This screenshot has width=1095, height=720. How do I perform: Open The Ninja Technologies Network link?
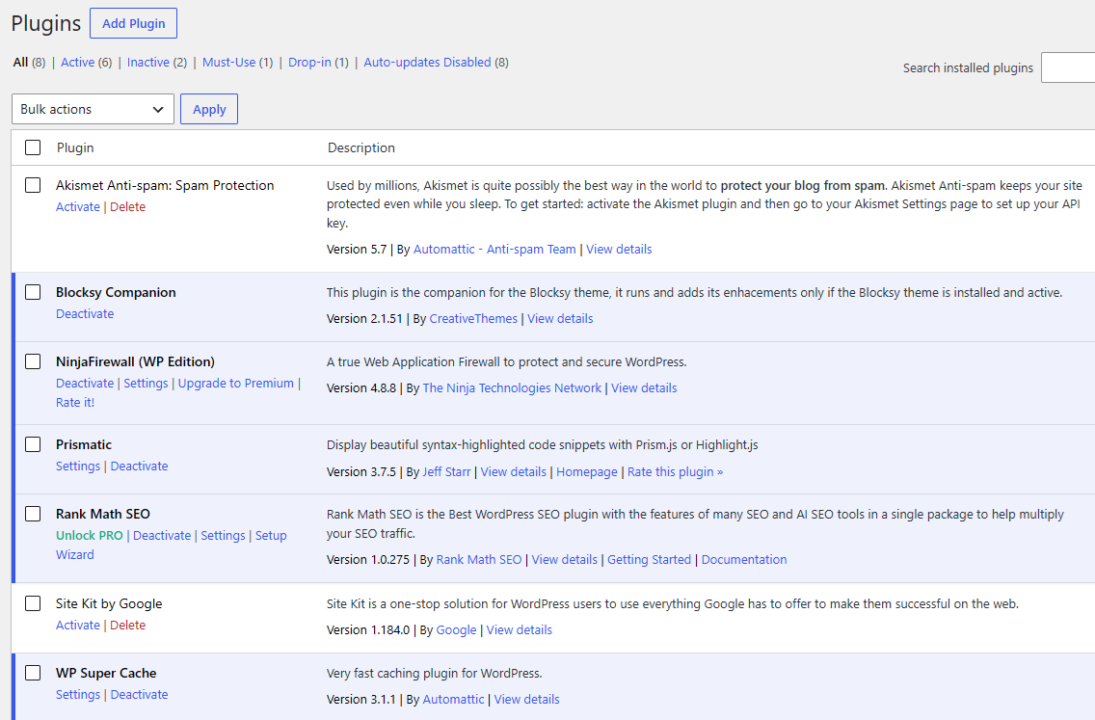pos(512,388)
